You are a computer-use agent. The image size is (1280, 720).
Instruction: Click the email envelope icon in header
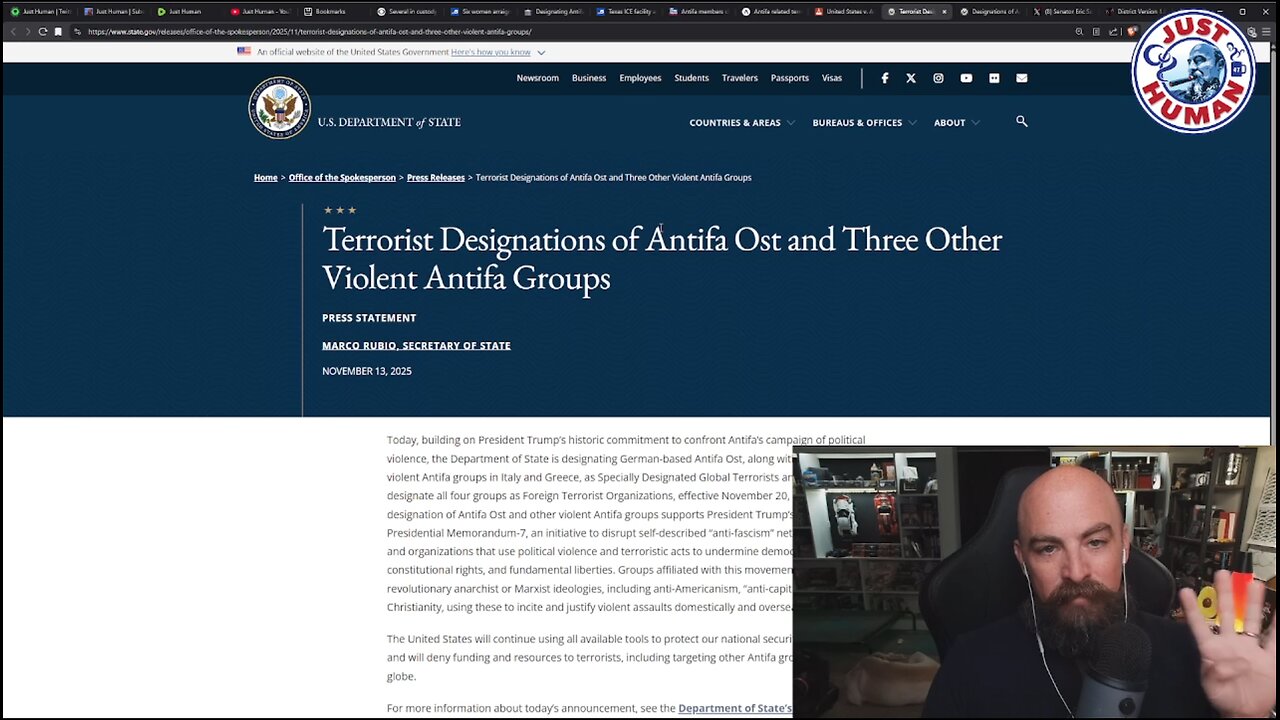click(1021, 78)
